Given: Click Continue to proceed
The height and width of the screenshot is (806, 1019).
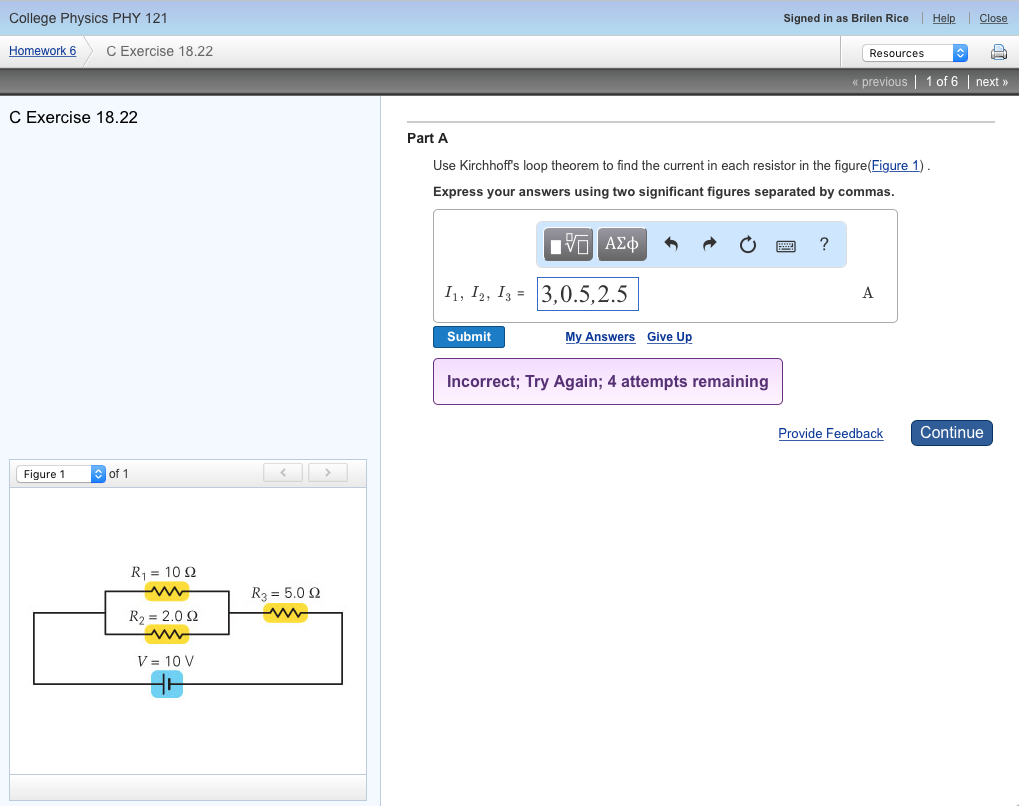Looking at the screenshot, I should point(950,432).
